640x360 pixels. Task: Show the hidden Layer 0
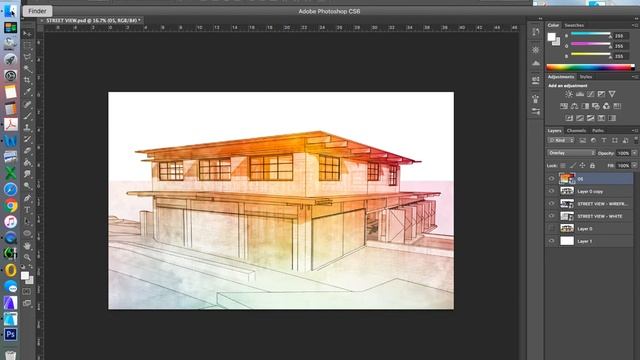[551, 229]
